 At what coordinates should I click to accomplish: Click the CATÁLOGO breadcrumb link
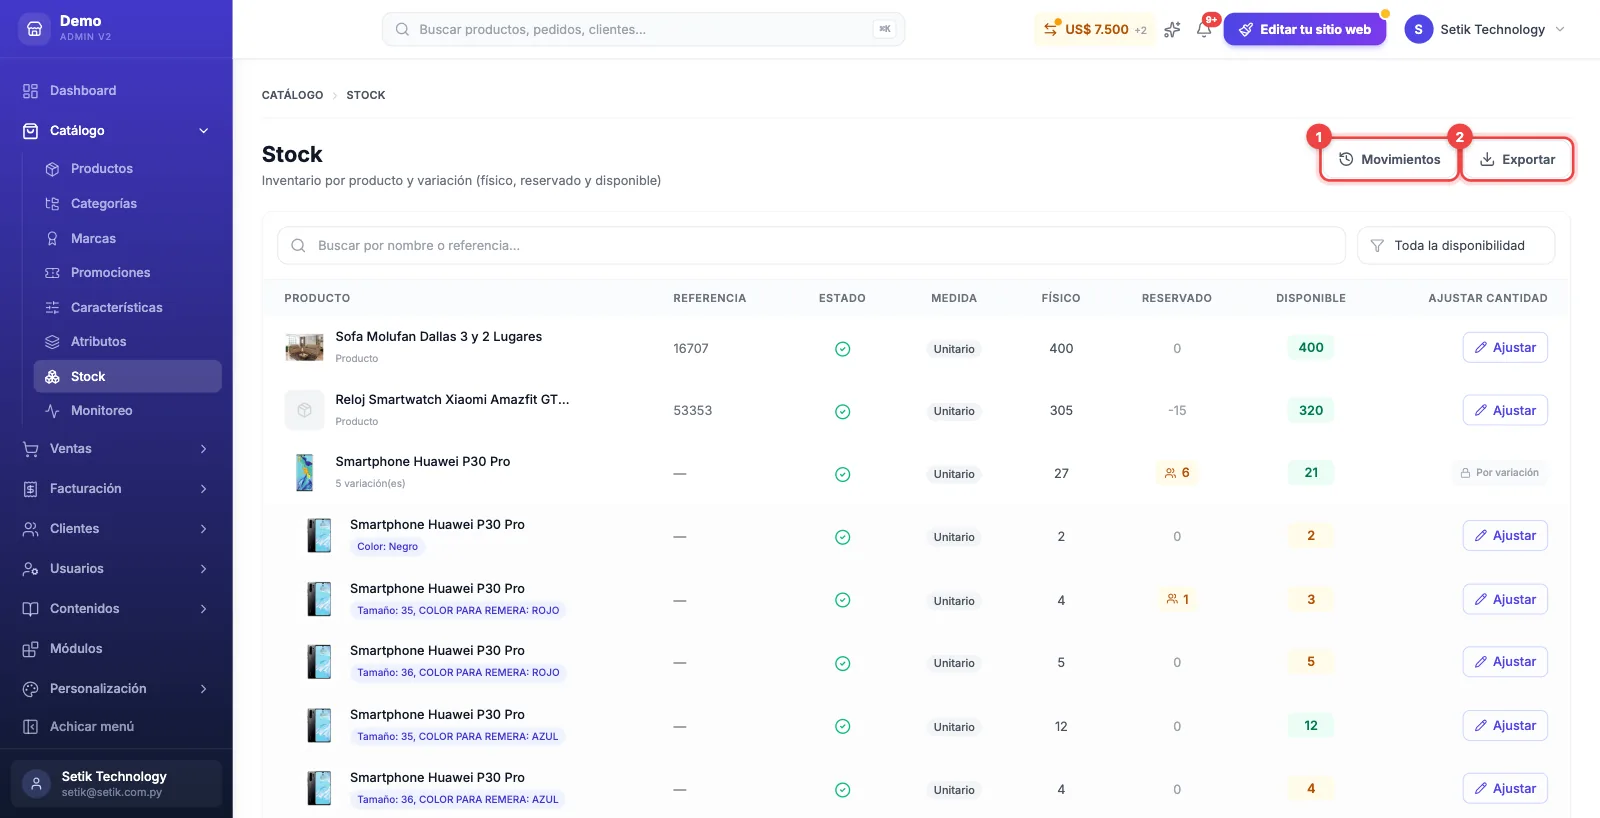[292, 95]
